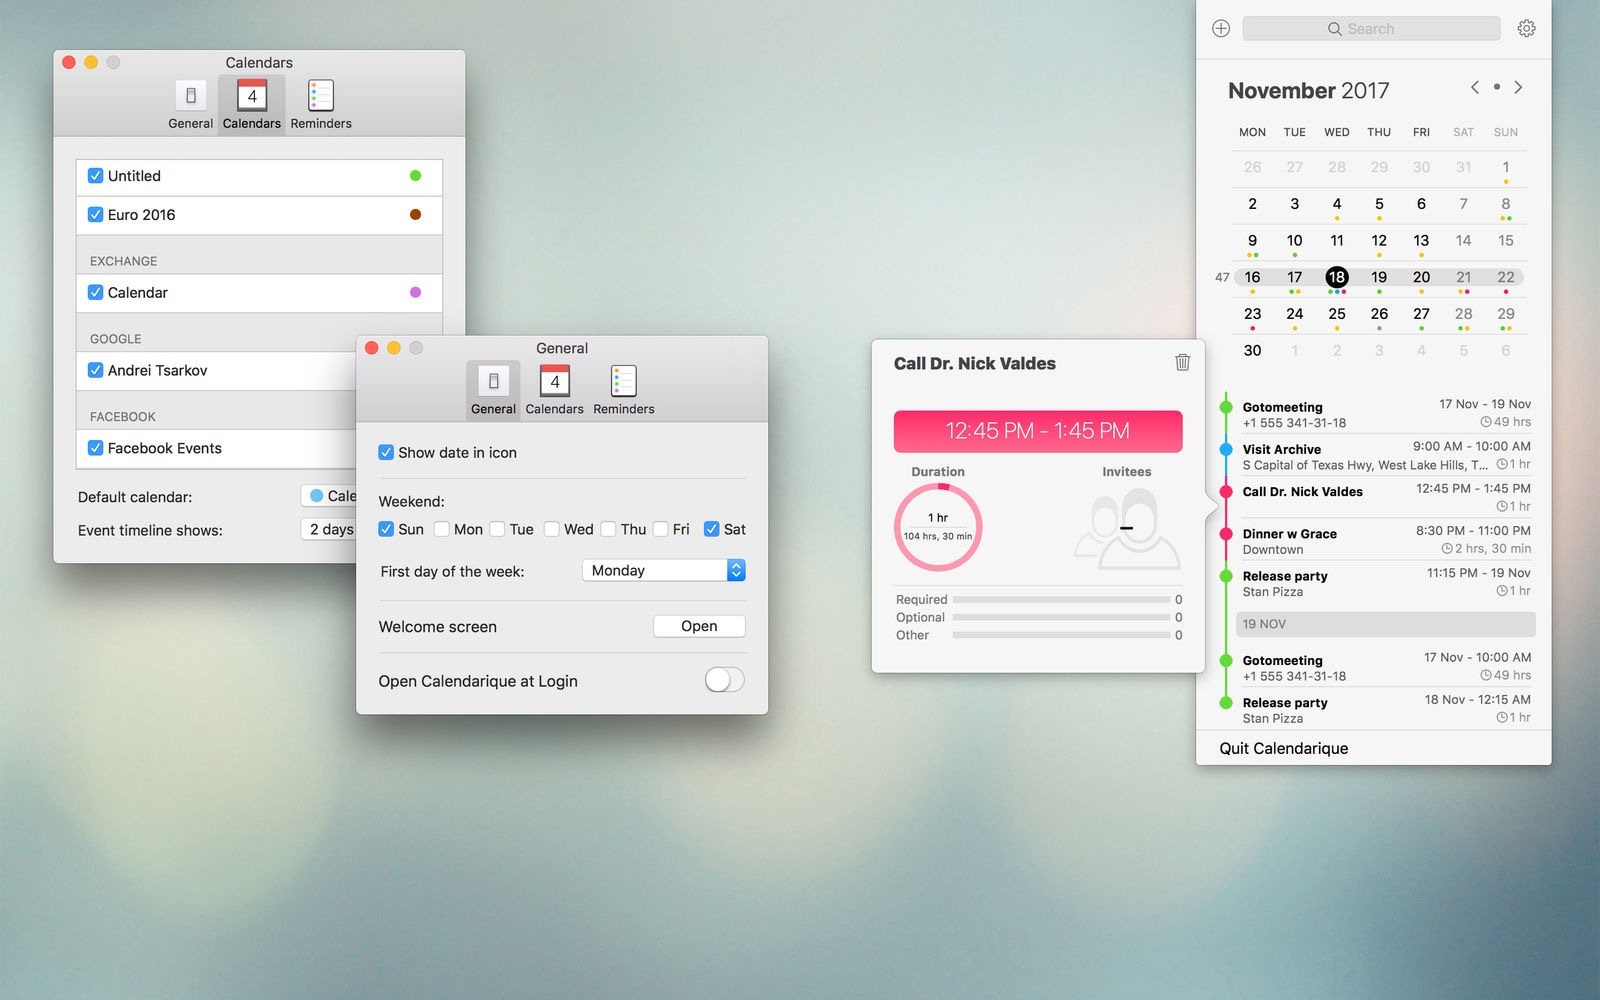Enable Fri as a weekend day
This screenshot has height=1000, width=1600.
(661, 529)
